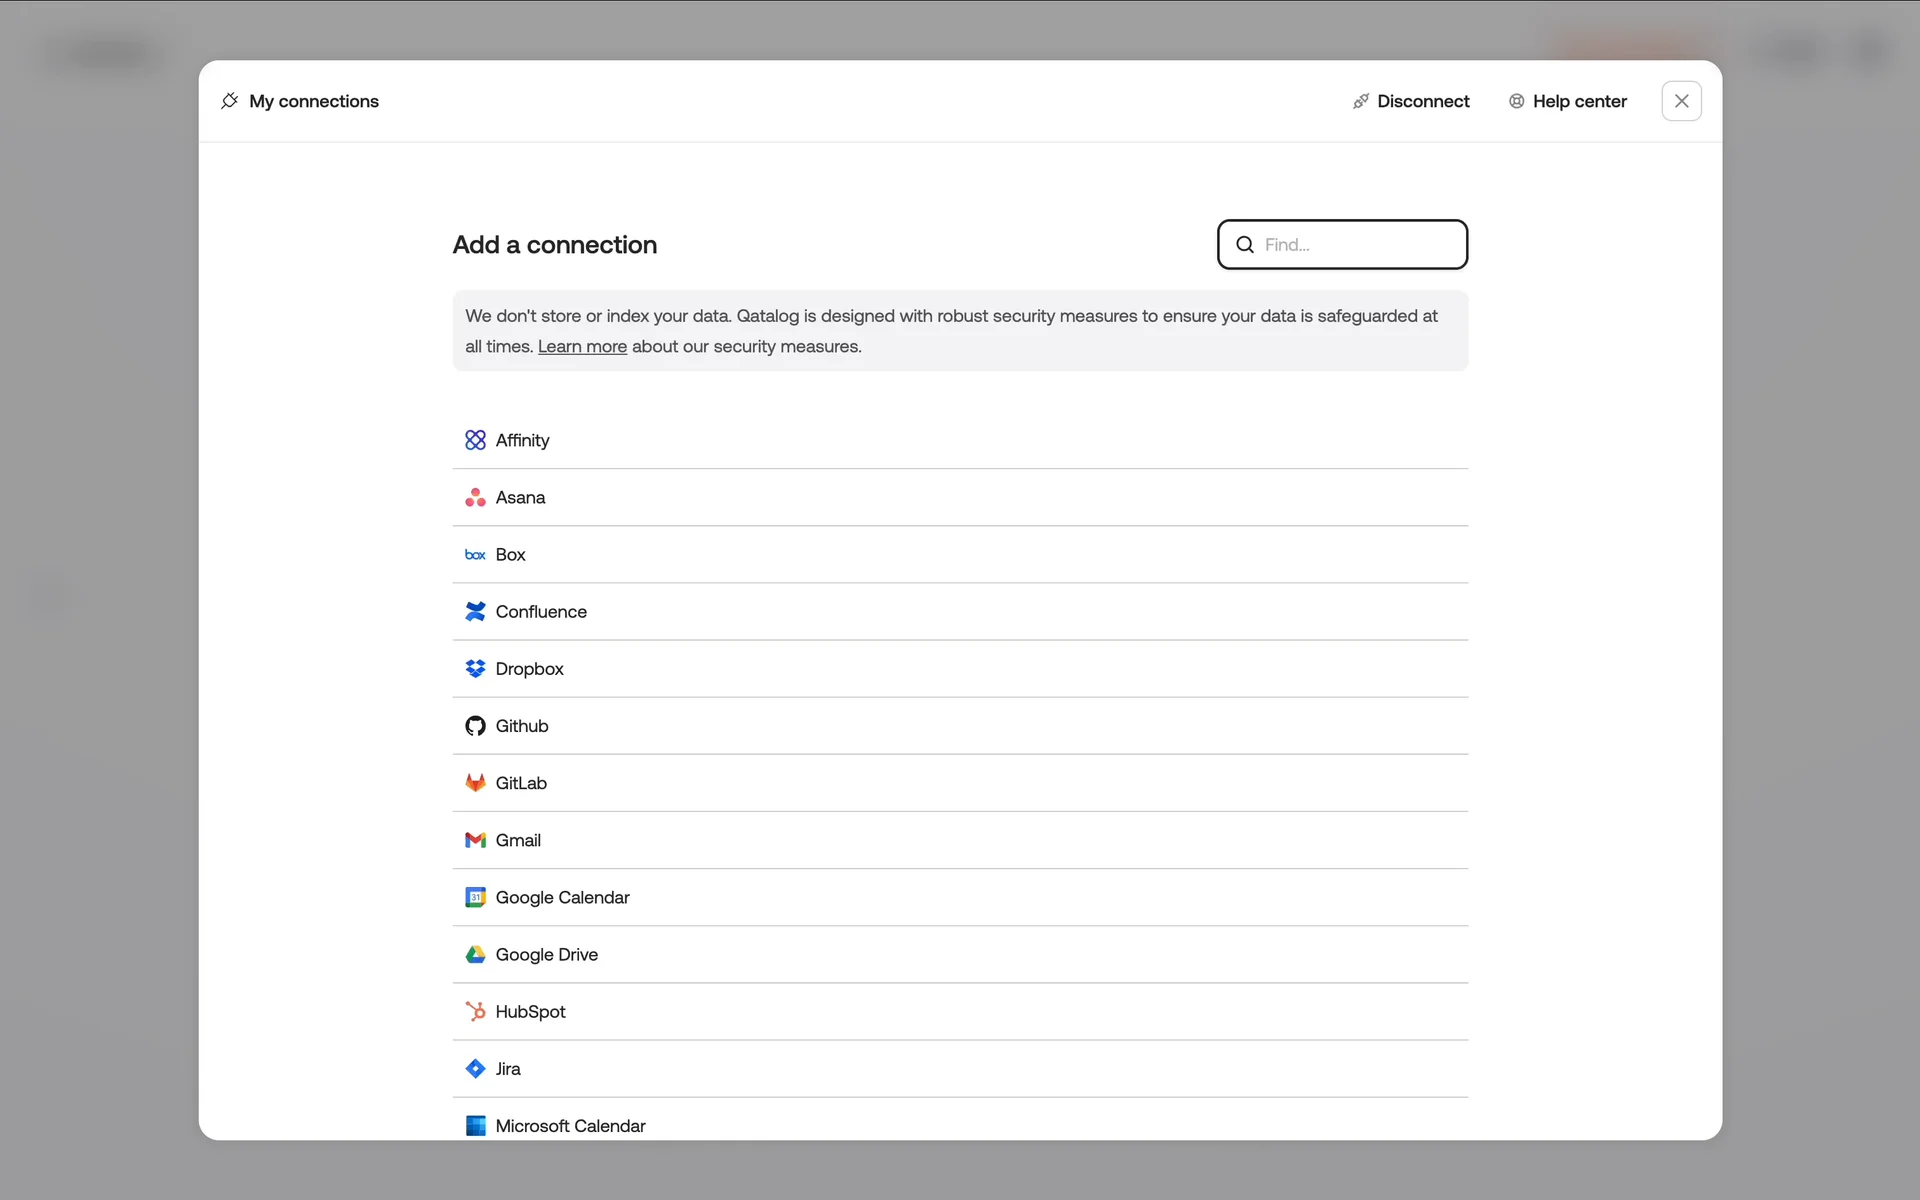
Task: Click the magnifier icon in Find box
Action: coord(1245,245)
